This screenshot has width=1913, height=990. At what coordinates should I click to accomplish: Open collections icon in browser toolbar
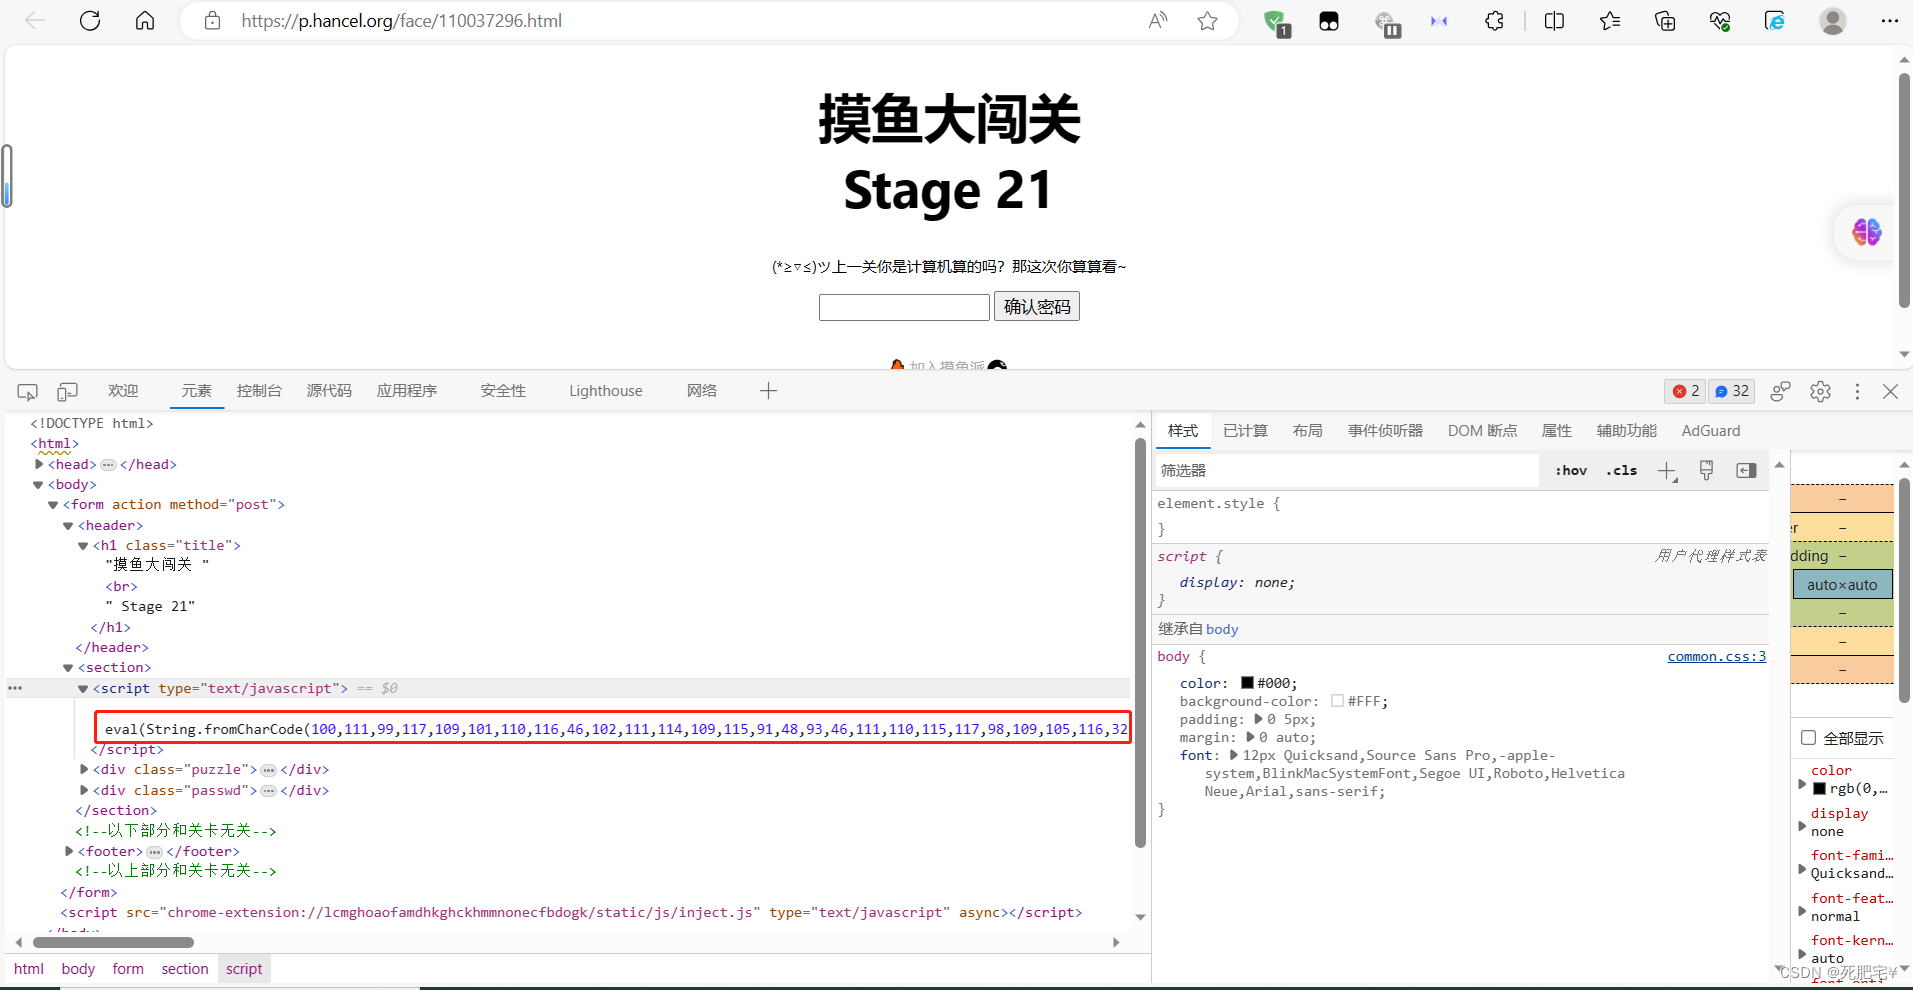(x=1665, y=21)
